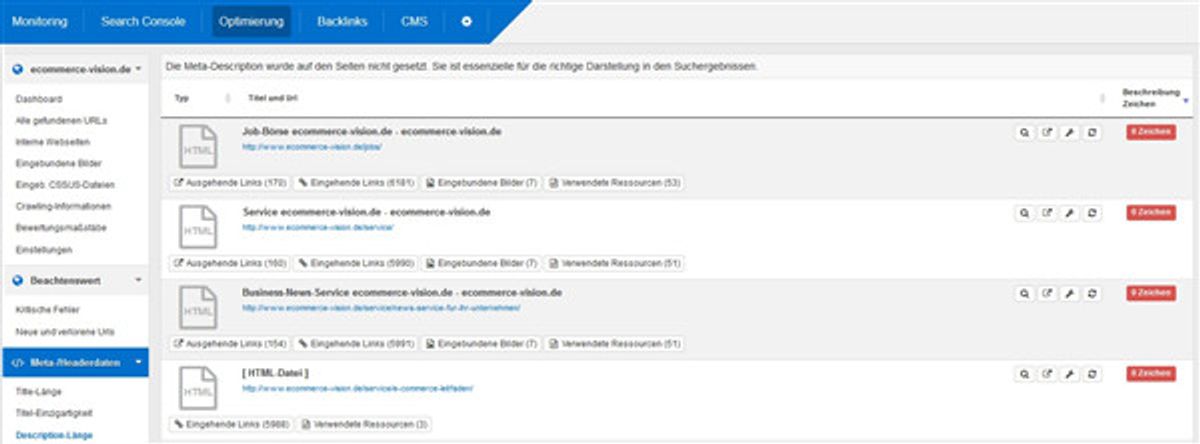1200x444 pixels.
Task: Click magnifier icon in Service row
Action: (x=1024, y=213)
